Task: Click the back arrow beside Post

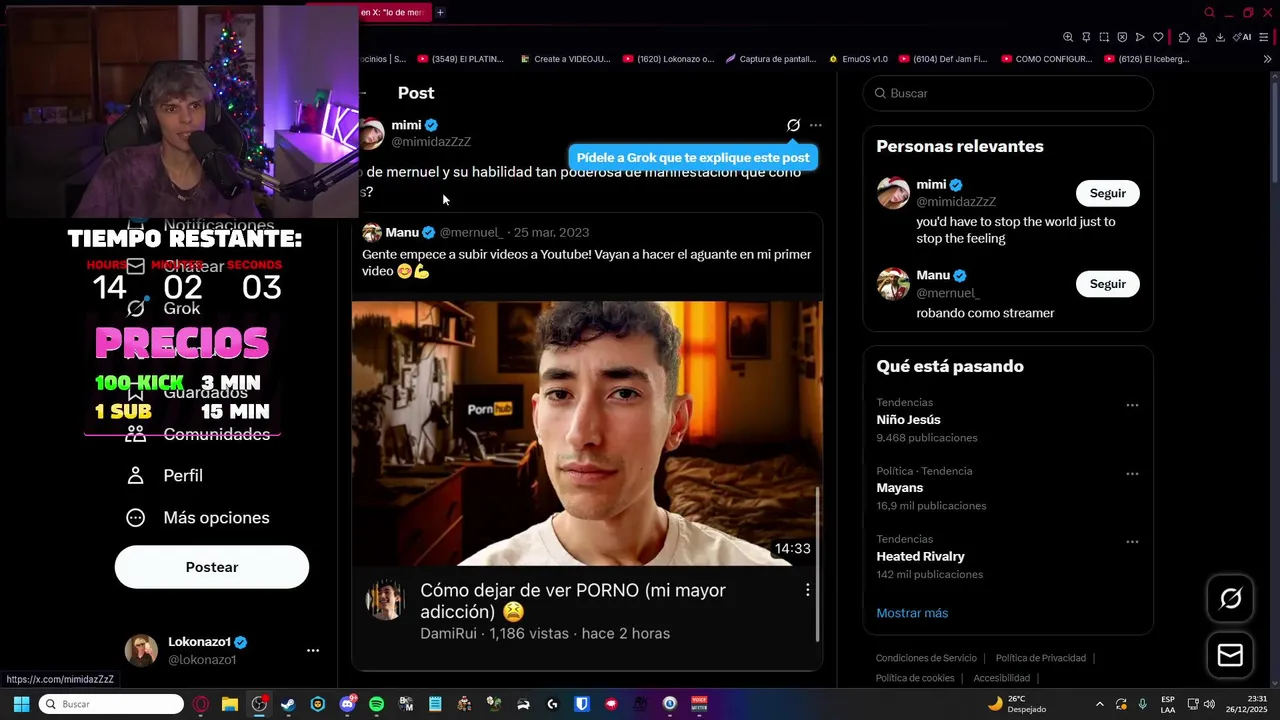Action: [364, 92]
